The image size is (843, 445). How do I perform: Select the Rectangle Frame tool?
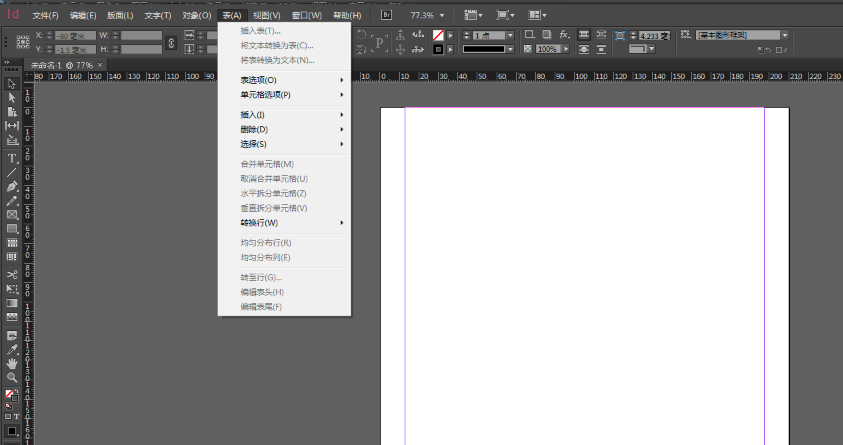coord(12,214)
